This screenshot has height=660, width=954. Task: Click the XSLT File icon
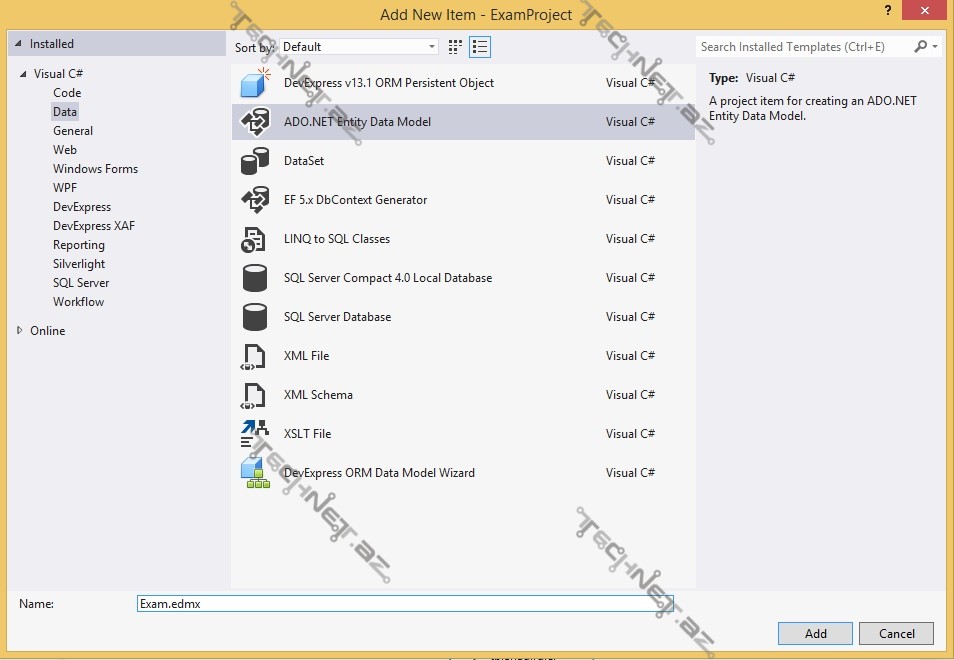pos(255,434)
